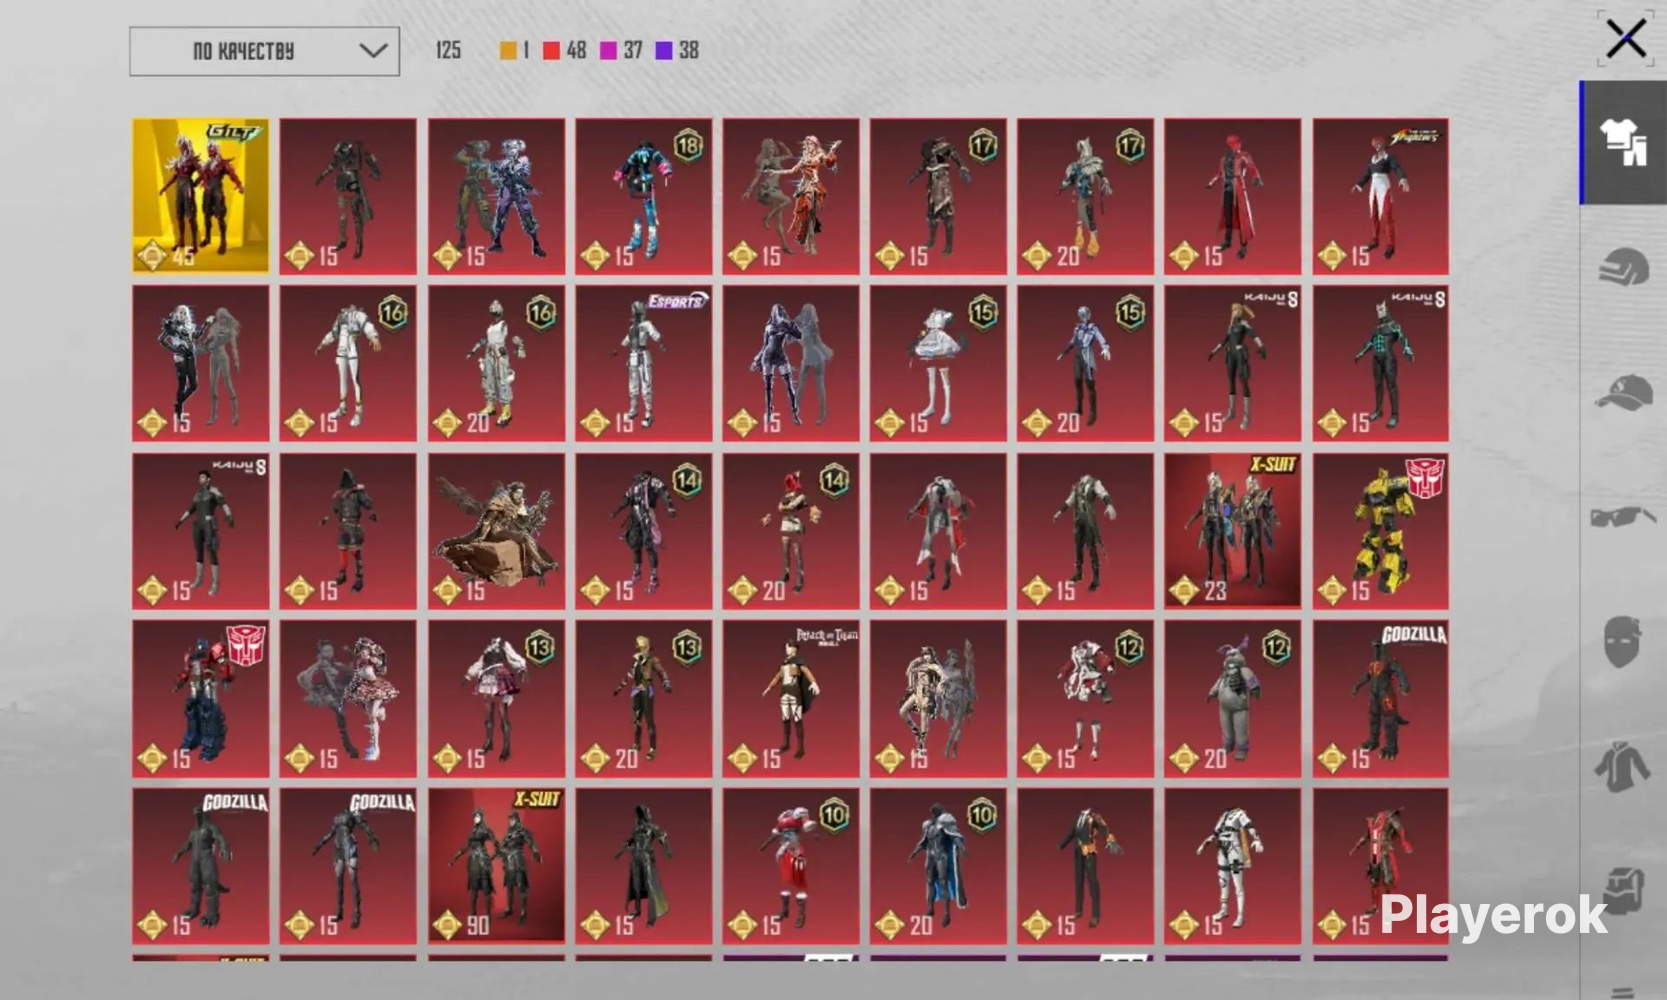Select the red-glowing Godzilla outfit

tap(1380, 698)
